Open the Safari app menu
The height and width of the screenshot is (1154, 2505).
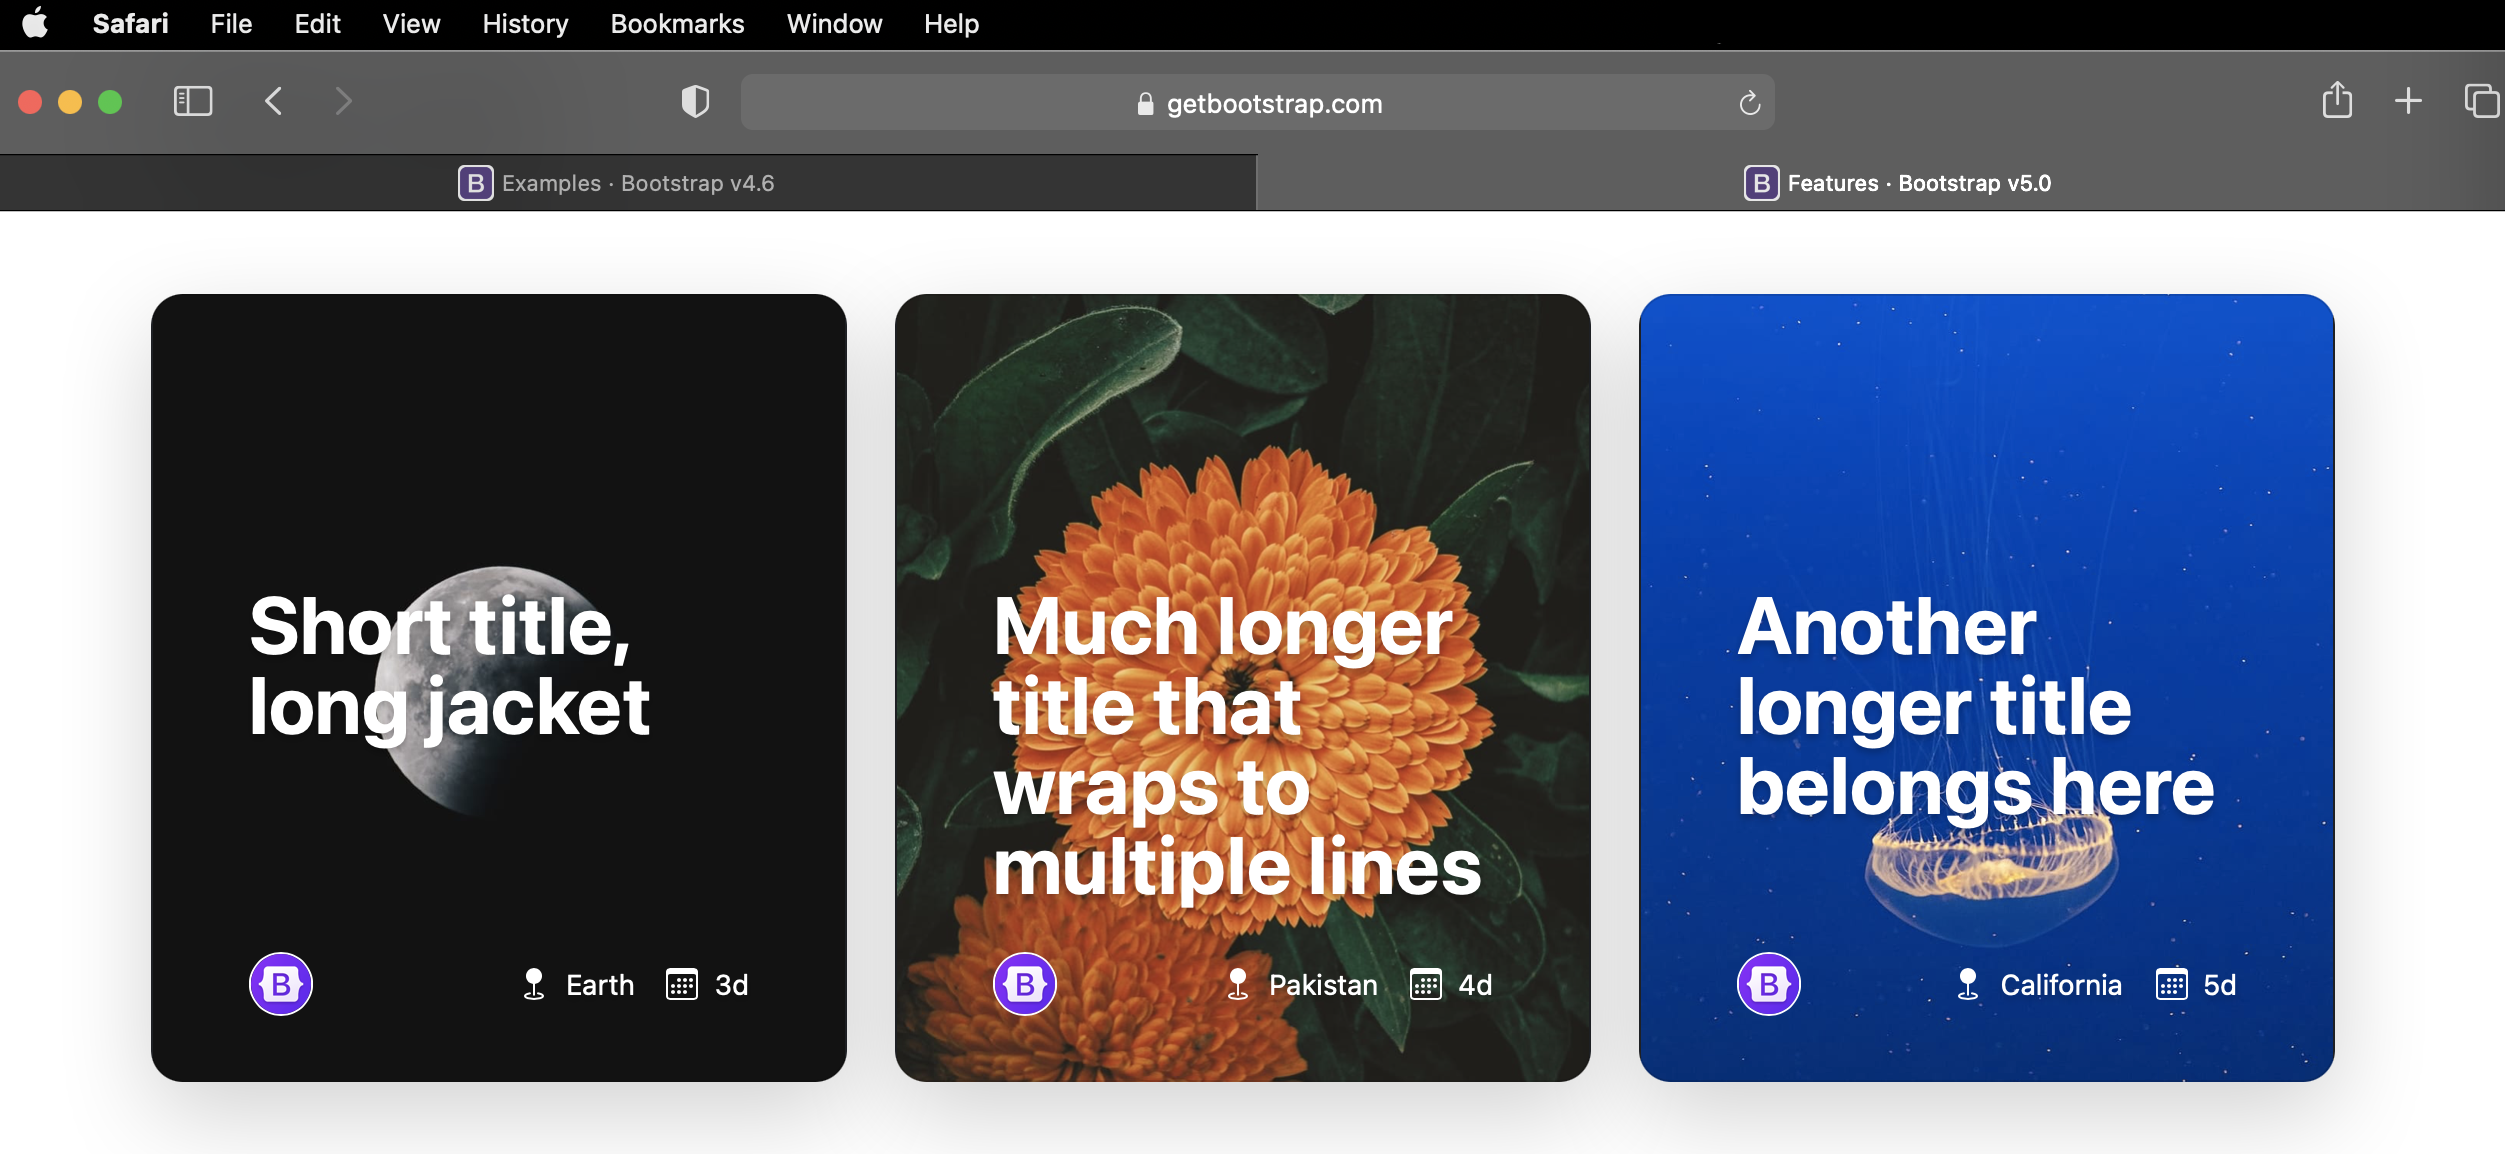click(x=130, y=23)
